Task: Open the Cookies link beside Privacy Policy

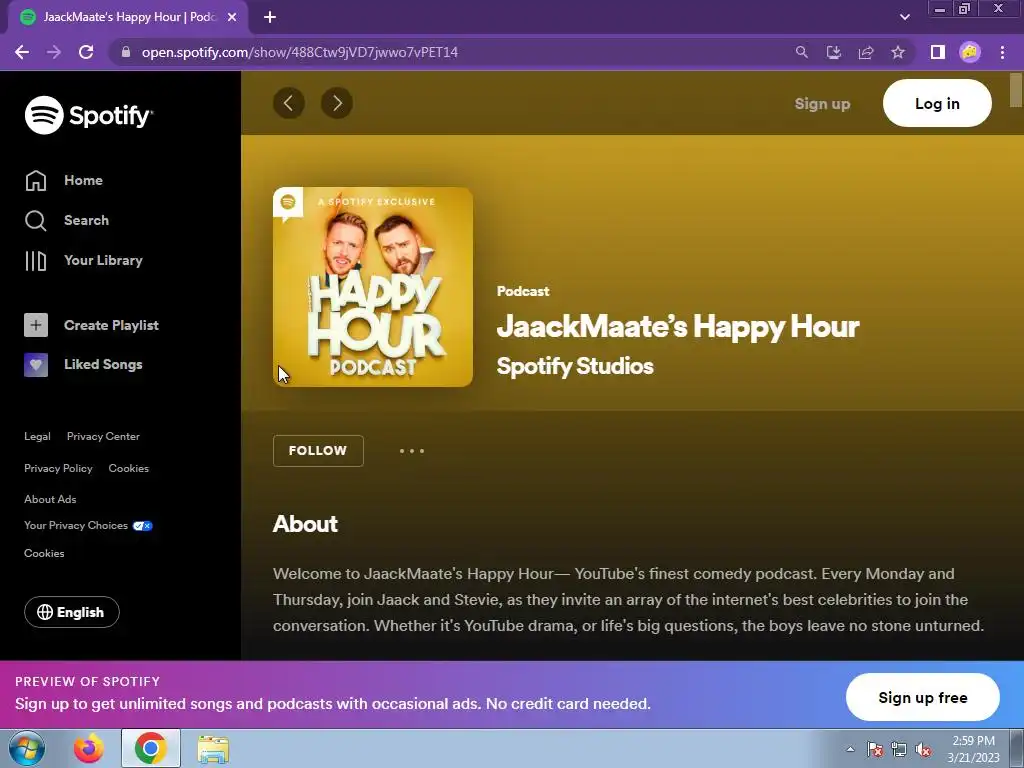Action: pos(129,468)
